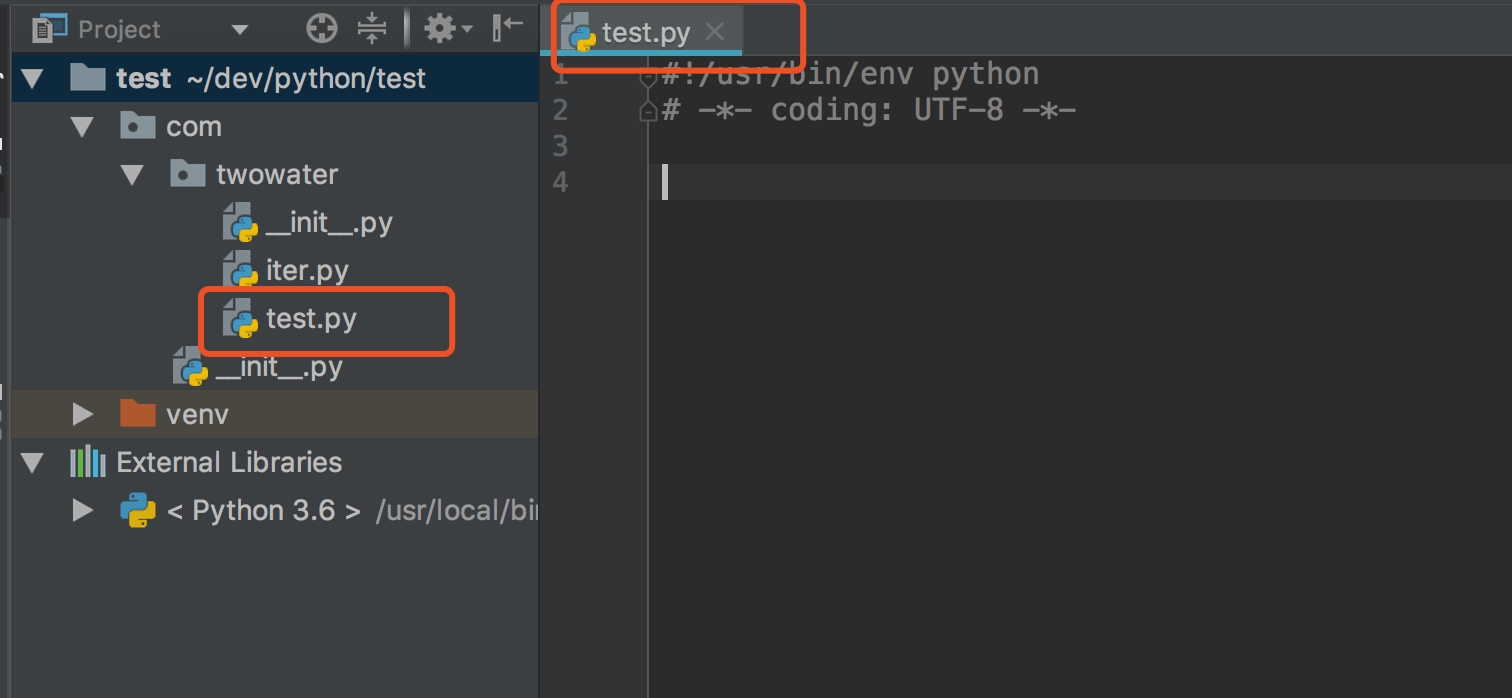Expand the Python 3.6 library node
Image resolution: width=1512 pixels, height=698 pixels.
tap(83, 511)
